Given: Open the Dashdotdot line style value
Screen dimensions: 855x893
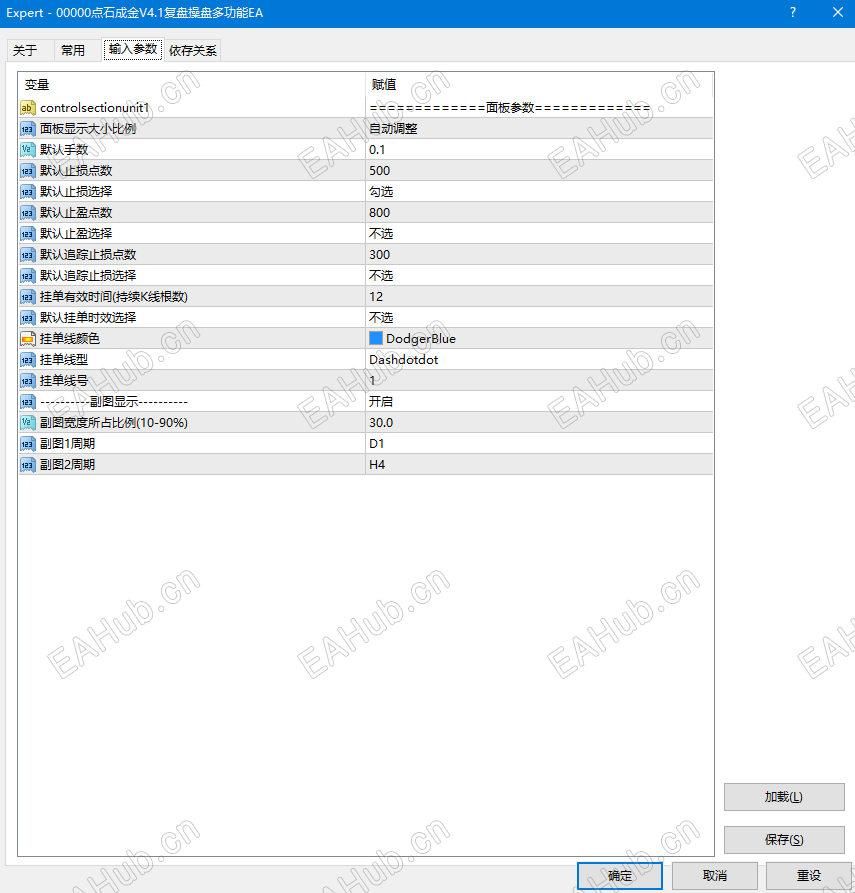Looking at the screenshot, I should click(x=539, y=360).
